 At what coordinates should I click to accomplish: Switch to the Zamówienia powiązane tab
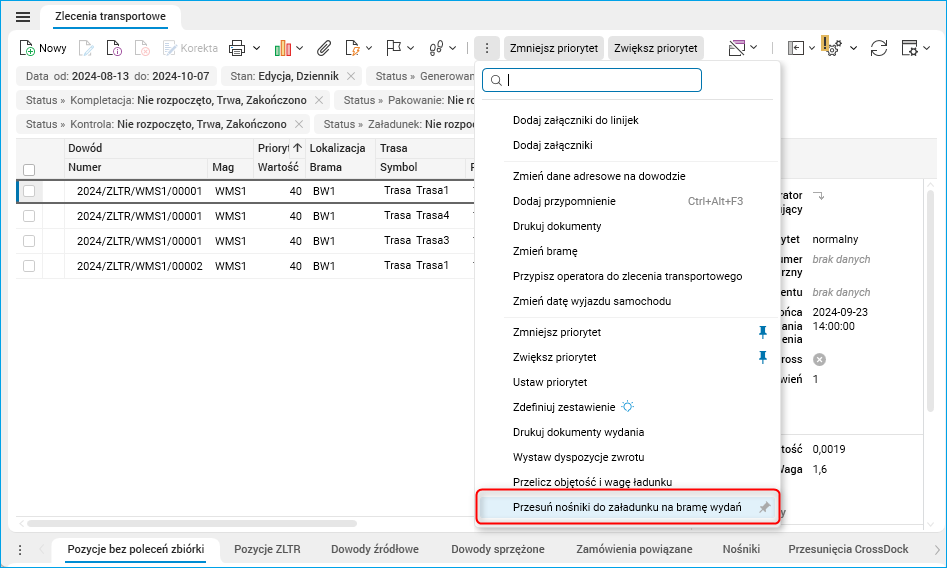coord(634,549)
